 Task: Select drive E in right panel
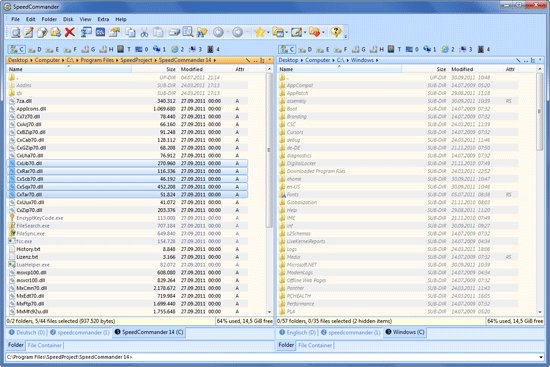pos(323,49)
